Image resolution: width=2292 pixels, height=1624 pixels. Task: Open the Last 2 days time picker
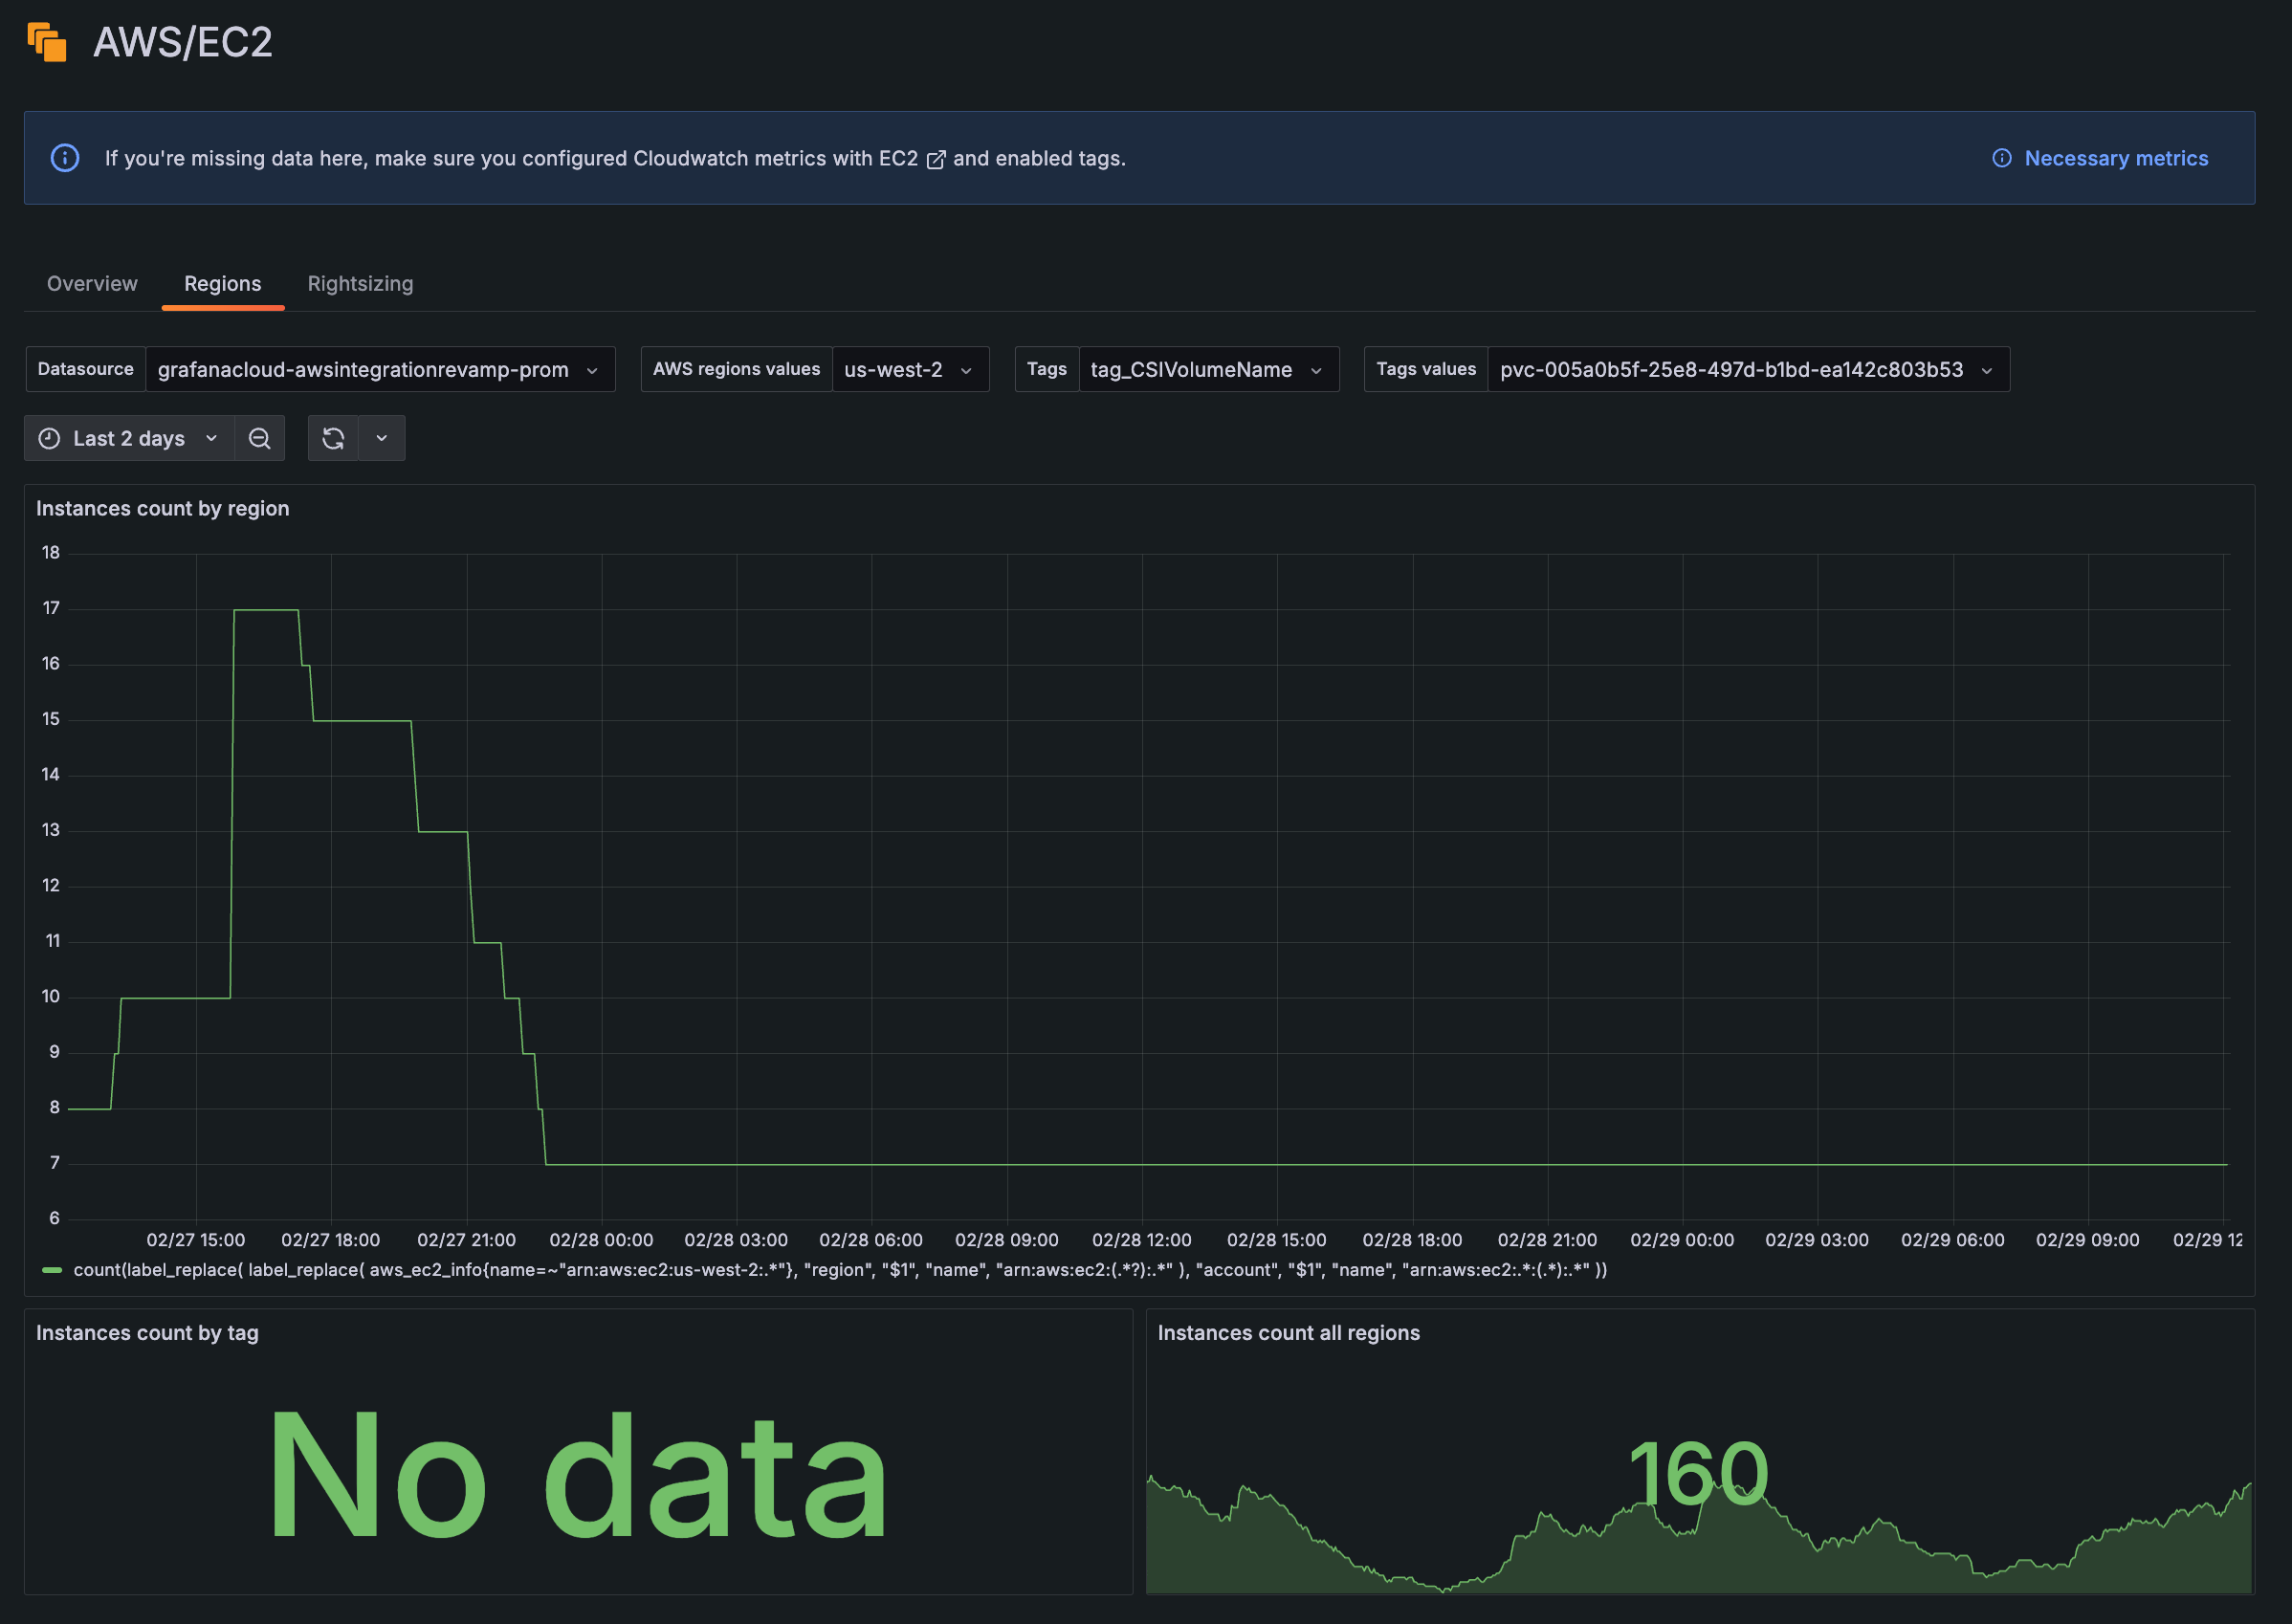(129, 438)
